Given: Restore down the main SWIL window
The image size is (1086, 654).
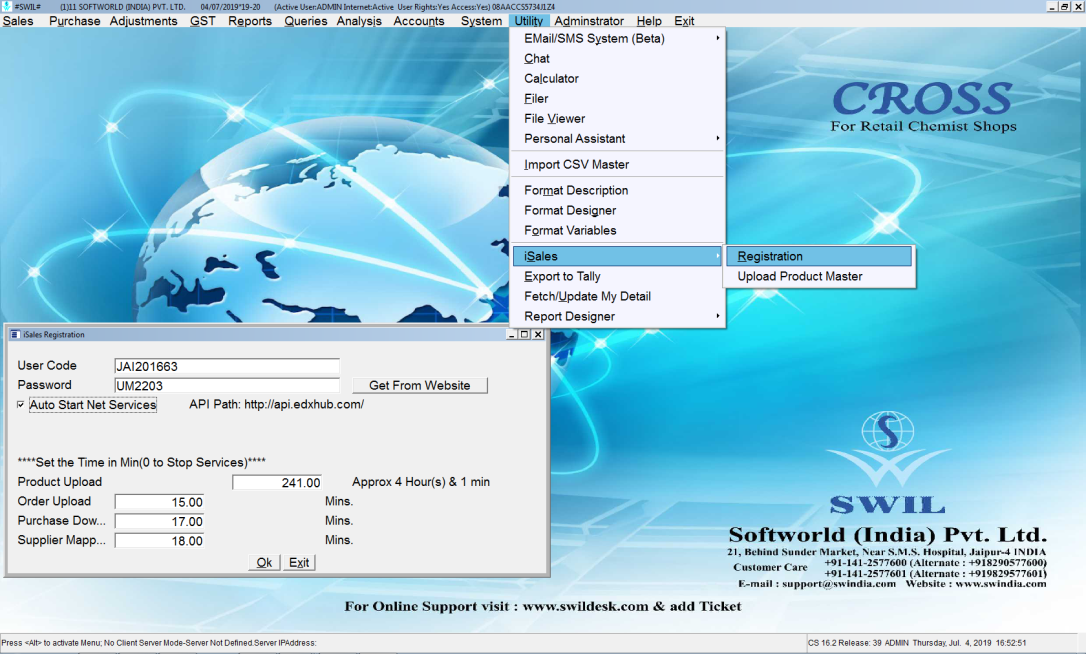Looking at the screenshot, I should (x=1065, y=7).
